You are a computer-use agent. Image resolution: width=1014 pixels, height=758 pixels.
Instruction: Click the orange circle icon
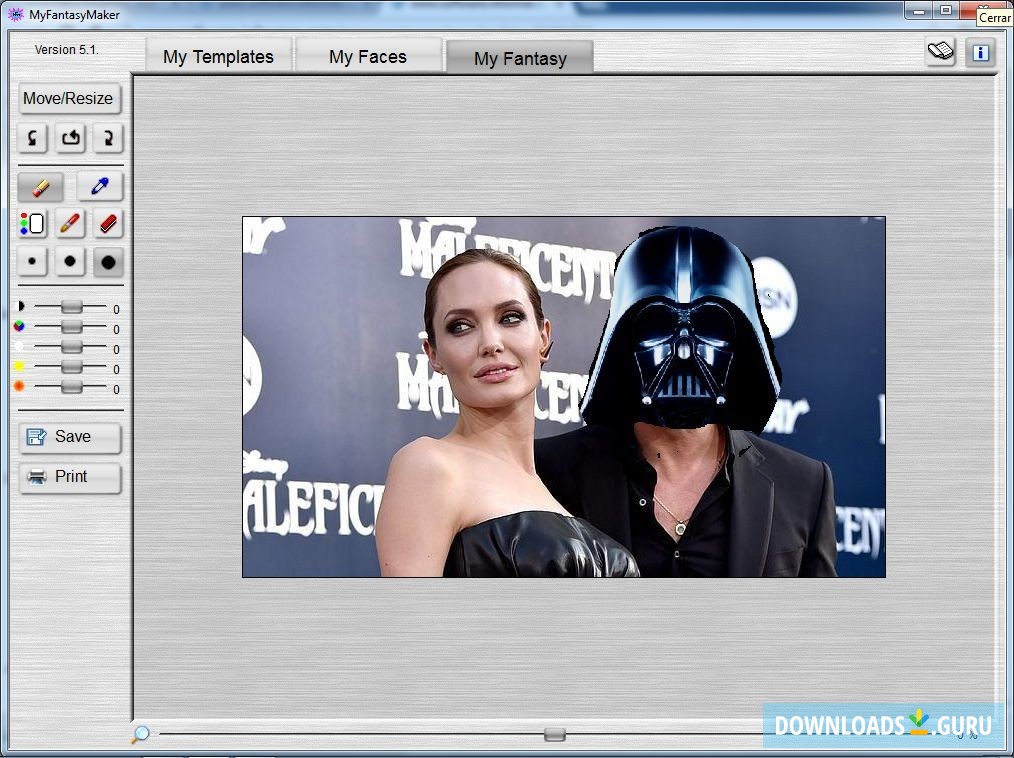click(x=19, y=386)
